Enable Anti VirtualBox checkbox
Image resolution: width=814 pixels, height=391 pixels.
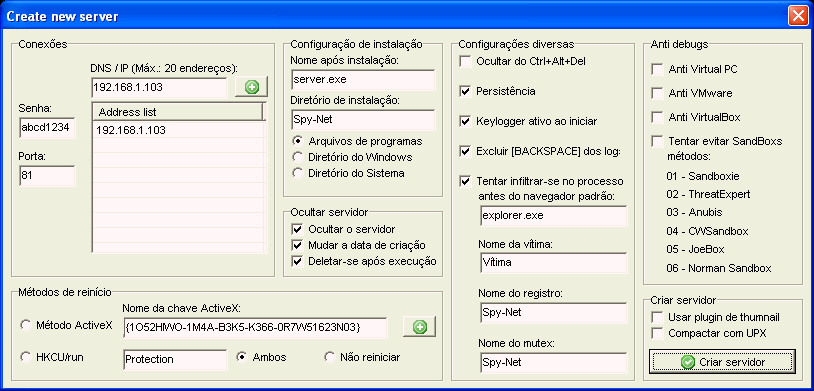click(x=658, y=117)
